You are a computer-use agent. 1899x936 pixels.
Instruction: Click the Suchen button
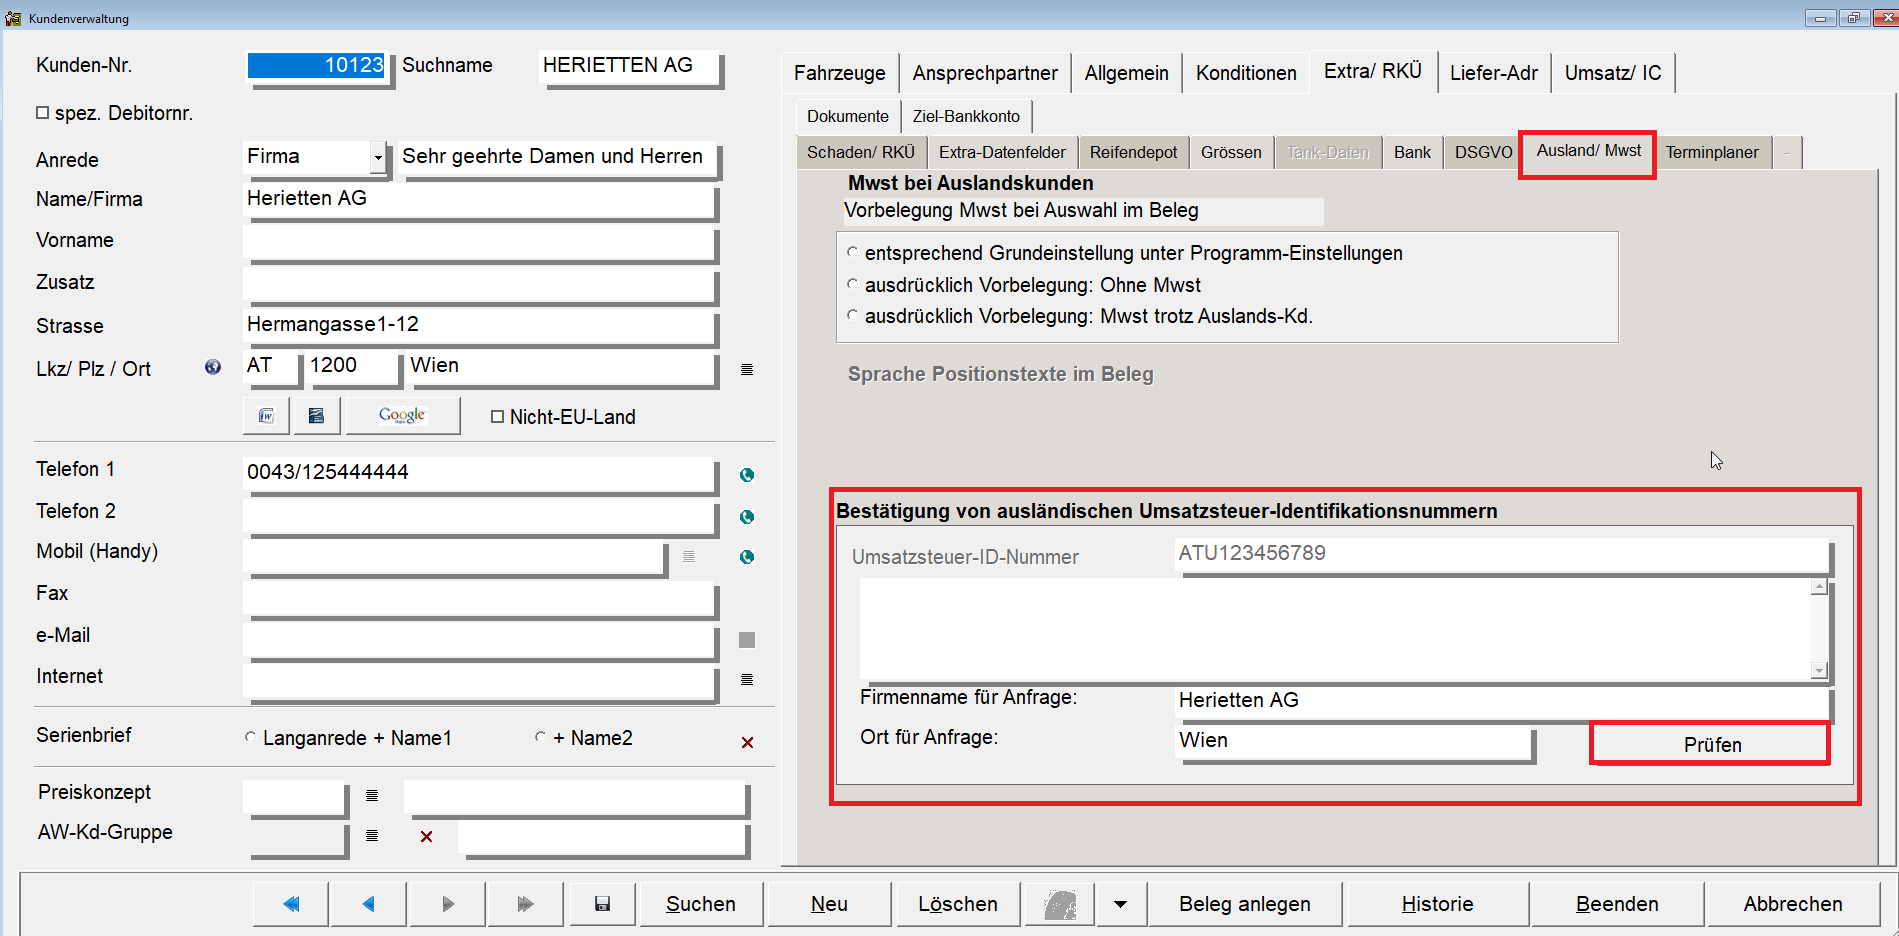[701, 904]
